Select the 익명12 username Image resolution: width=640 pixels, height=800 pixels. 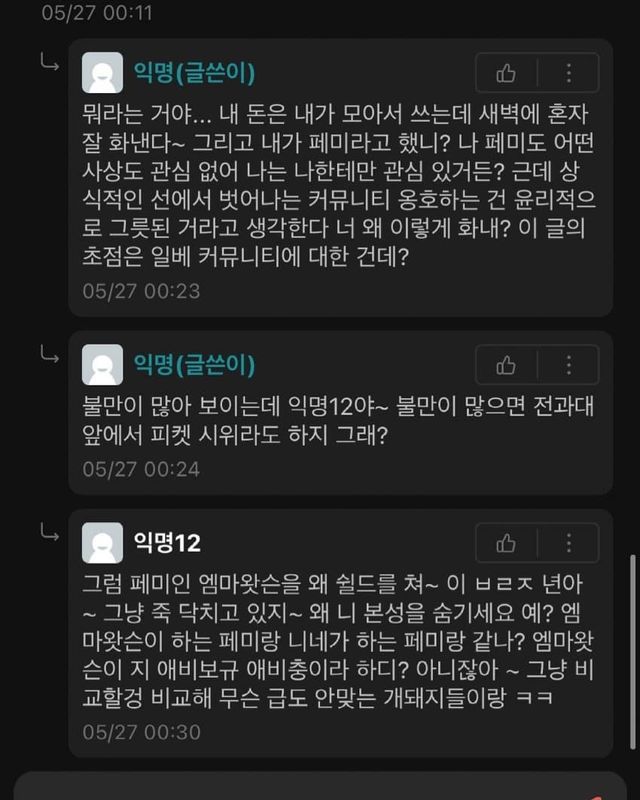(x=167, y=543)
